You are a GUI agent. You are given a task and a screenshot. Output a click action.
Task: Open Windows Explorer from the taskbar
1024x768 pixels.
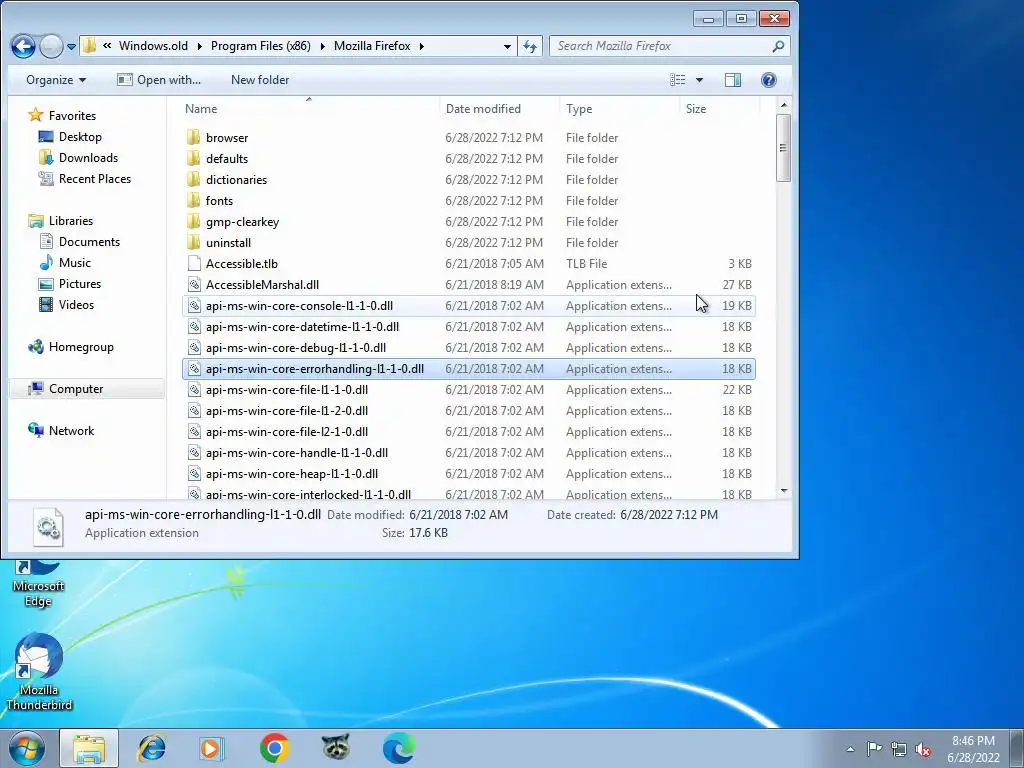point(89,748)
